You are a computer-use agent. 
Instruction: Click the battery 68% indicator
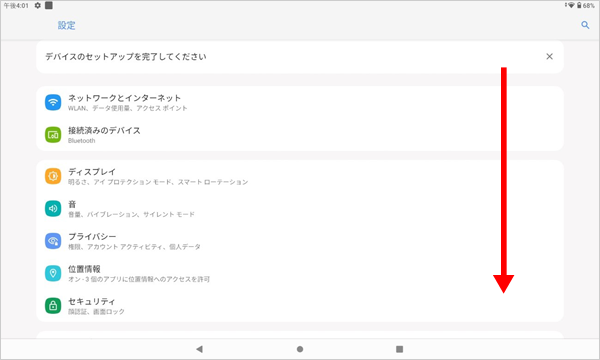point(586,5)
